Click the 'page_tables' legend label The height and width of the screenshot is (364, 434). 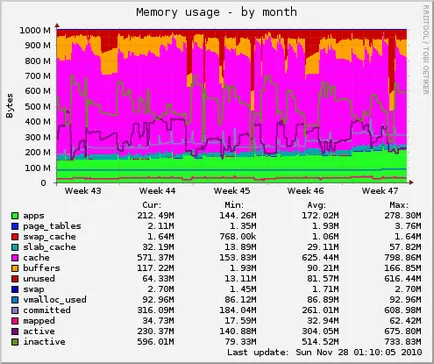[x=52, y=226]
